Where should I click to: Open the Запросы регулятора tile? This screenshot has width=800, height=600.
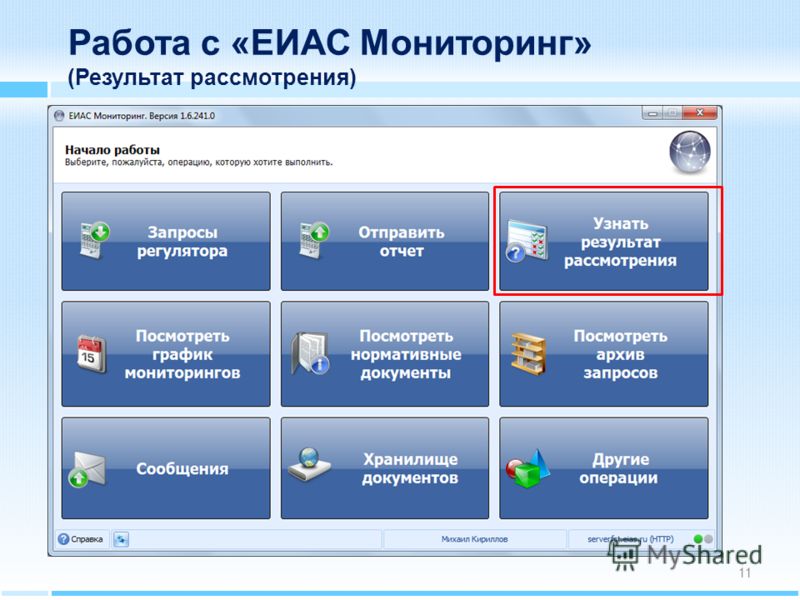click(166, 241)
